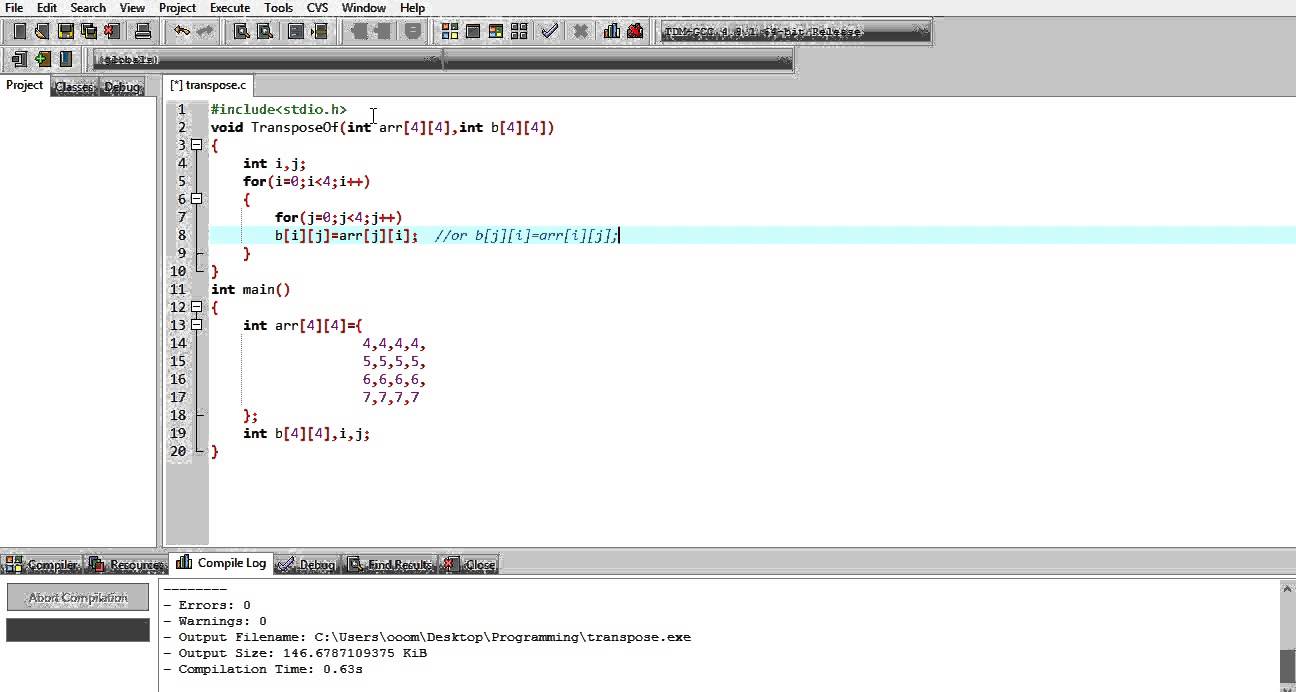Run the program with the window icon
1296x692 pixels.
(x=473, y=31)
